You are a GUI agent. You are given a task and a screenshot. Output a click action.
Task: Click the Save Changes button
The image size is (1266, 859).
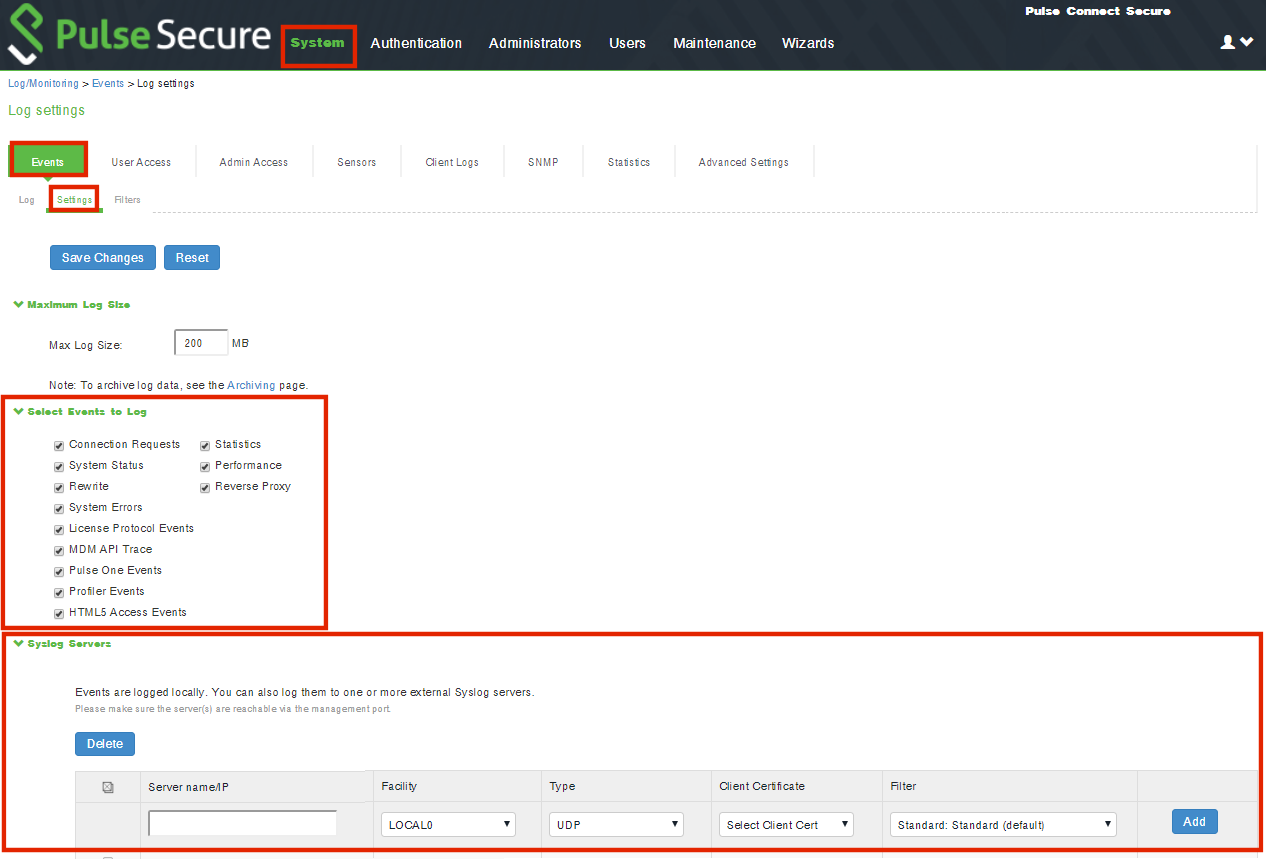(103, 258)
